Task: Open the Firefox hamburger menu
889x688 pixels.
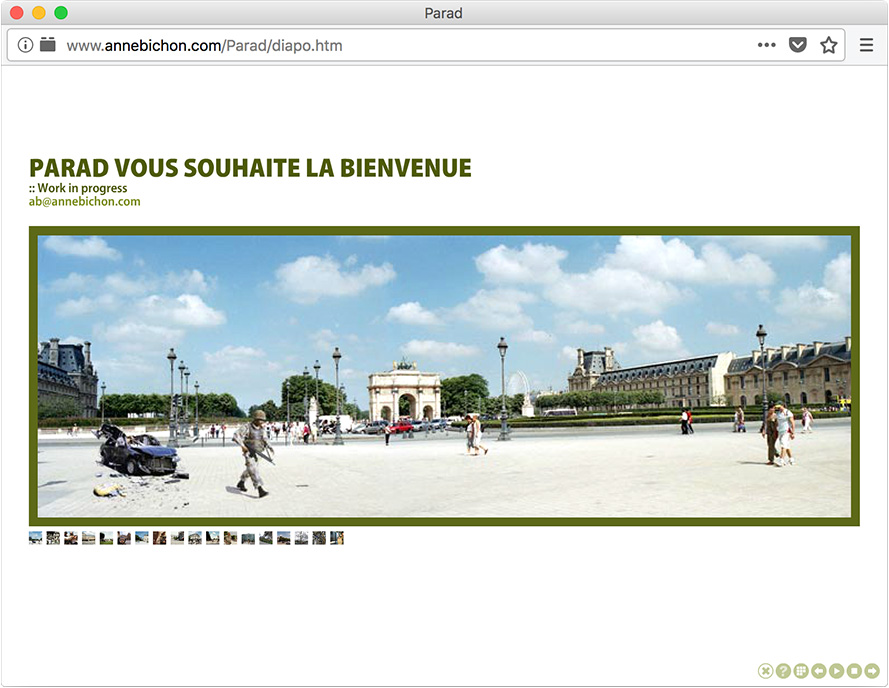Action: (866, 45)
